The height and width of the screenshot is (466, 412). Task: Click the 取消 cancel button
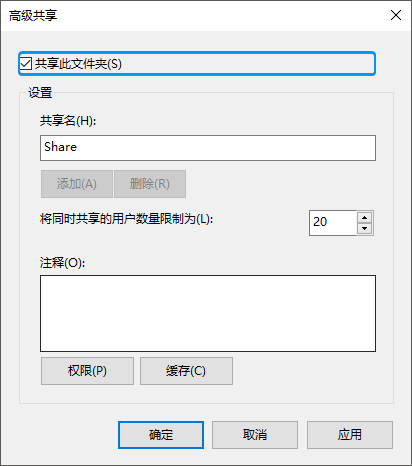coord(255,435)
